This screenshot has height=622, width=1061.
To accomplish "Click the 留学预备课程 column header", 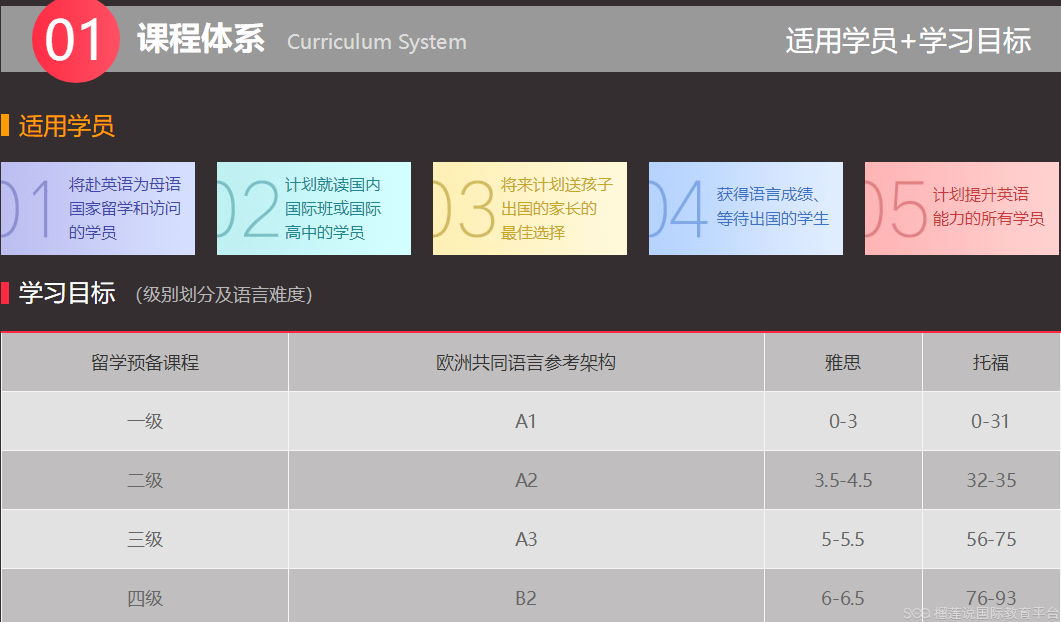I will coord(145,363).
